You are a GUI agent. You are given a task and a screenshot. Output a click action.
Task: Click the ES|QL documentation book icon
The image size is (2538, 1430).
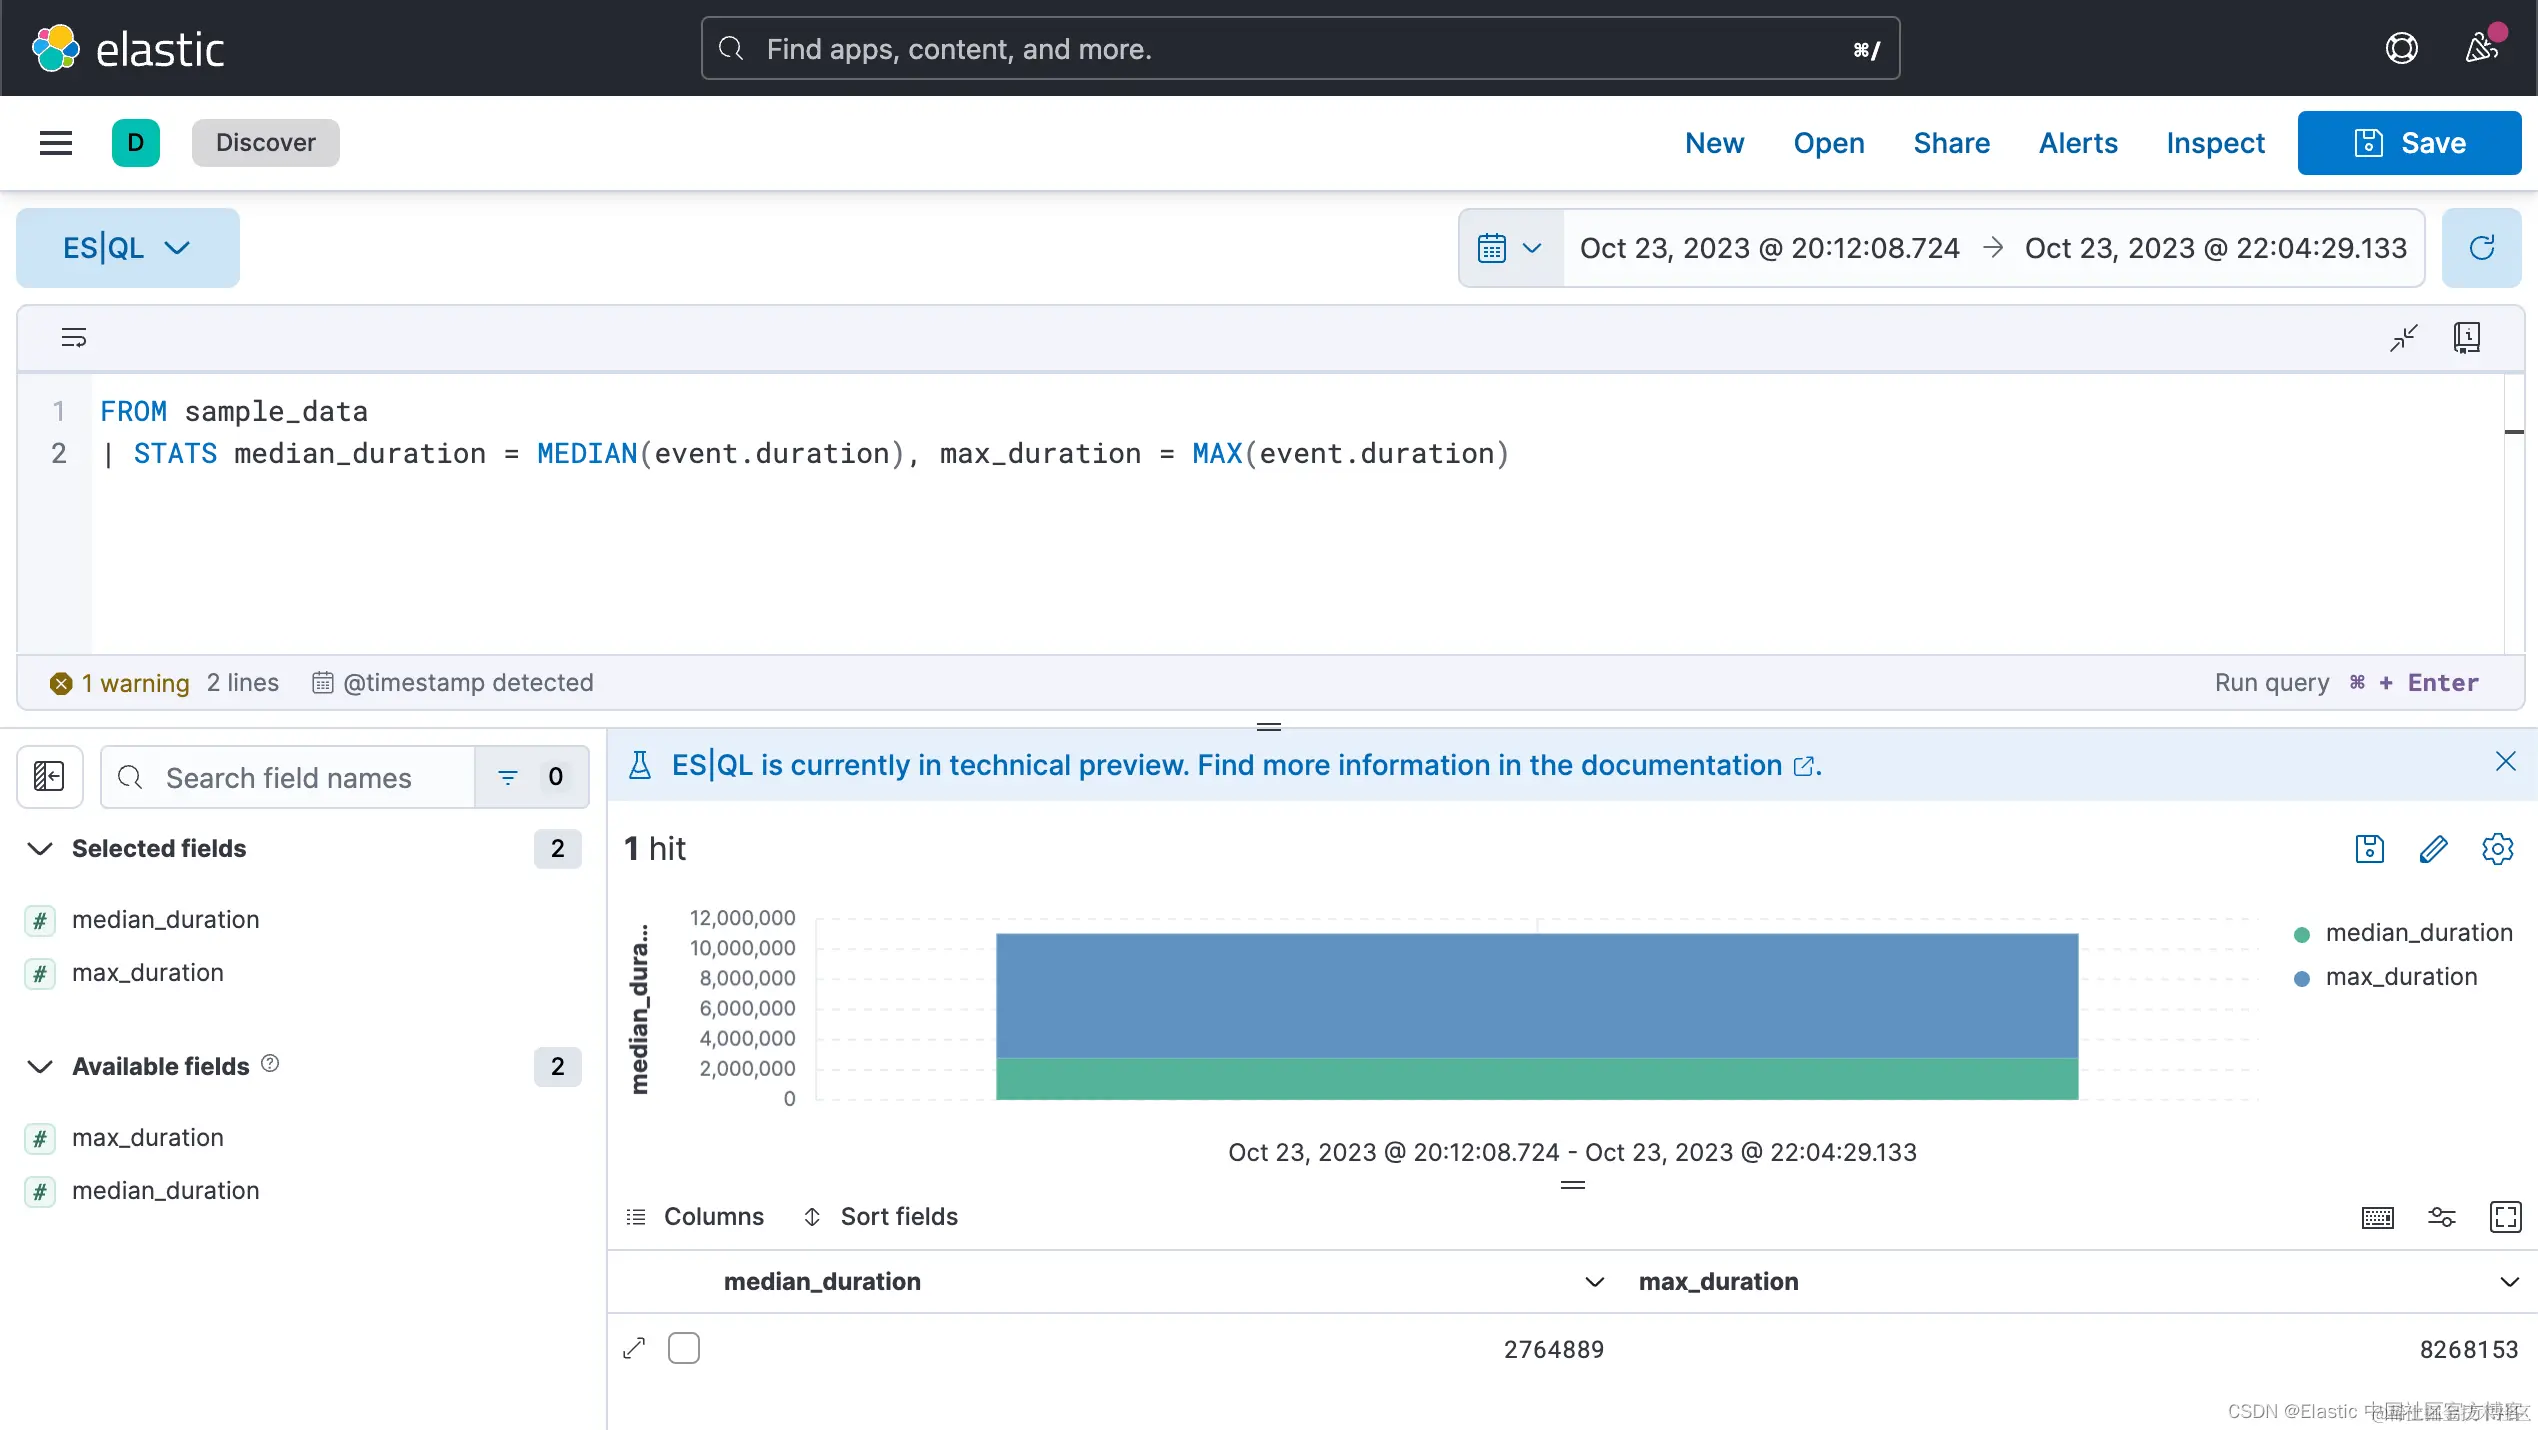click(x=2466, y=337)
